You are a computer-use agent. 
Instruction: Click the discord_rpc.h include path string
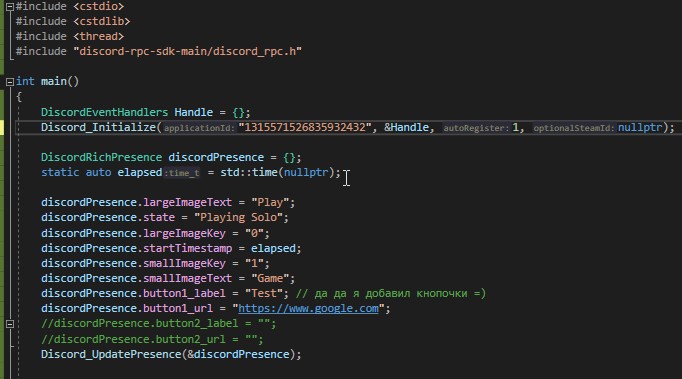pyautogui.click(x=187, y=51)
